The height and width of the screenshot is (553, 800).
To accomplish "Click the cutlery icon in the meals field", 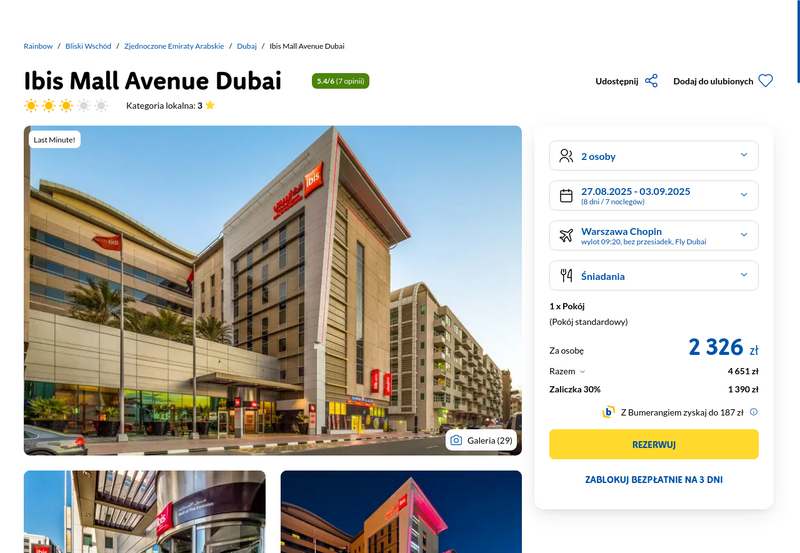I will point(566,275).
